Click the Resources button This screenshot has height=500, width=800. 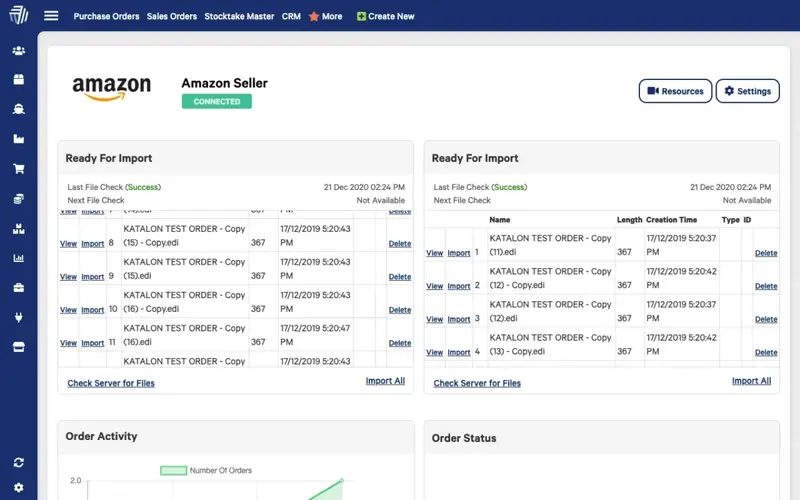tap(675, 91)
